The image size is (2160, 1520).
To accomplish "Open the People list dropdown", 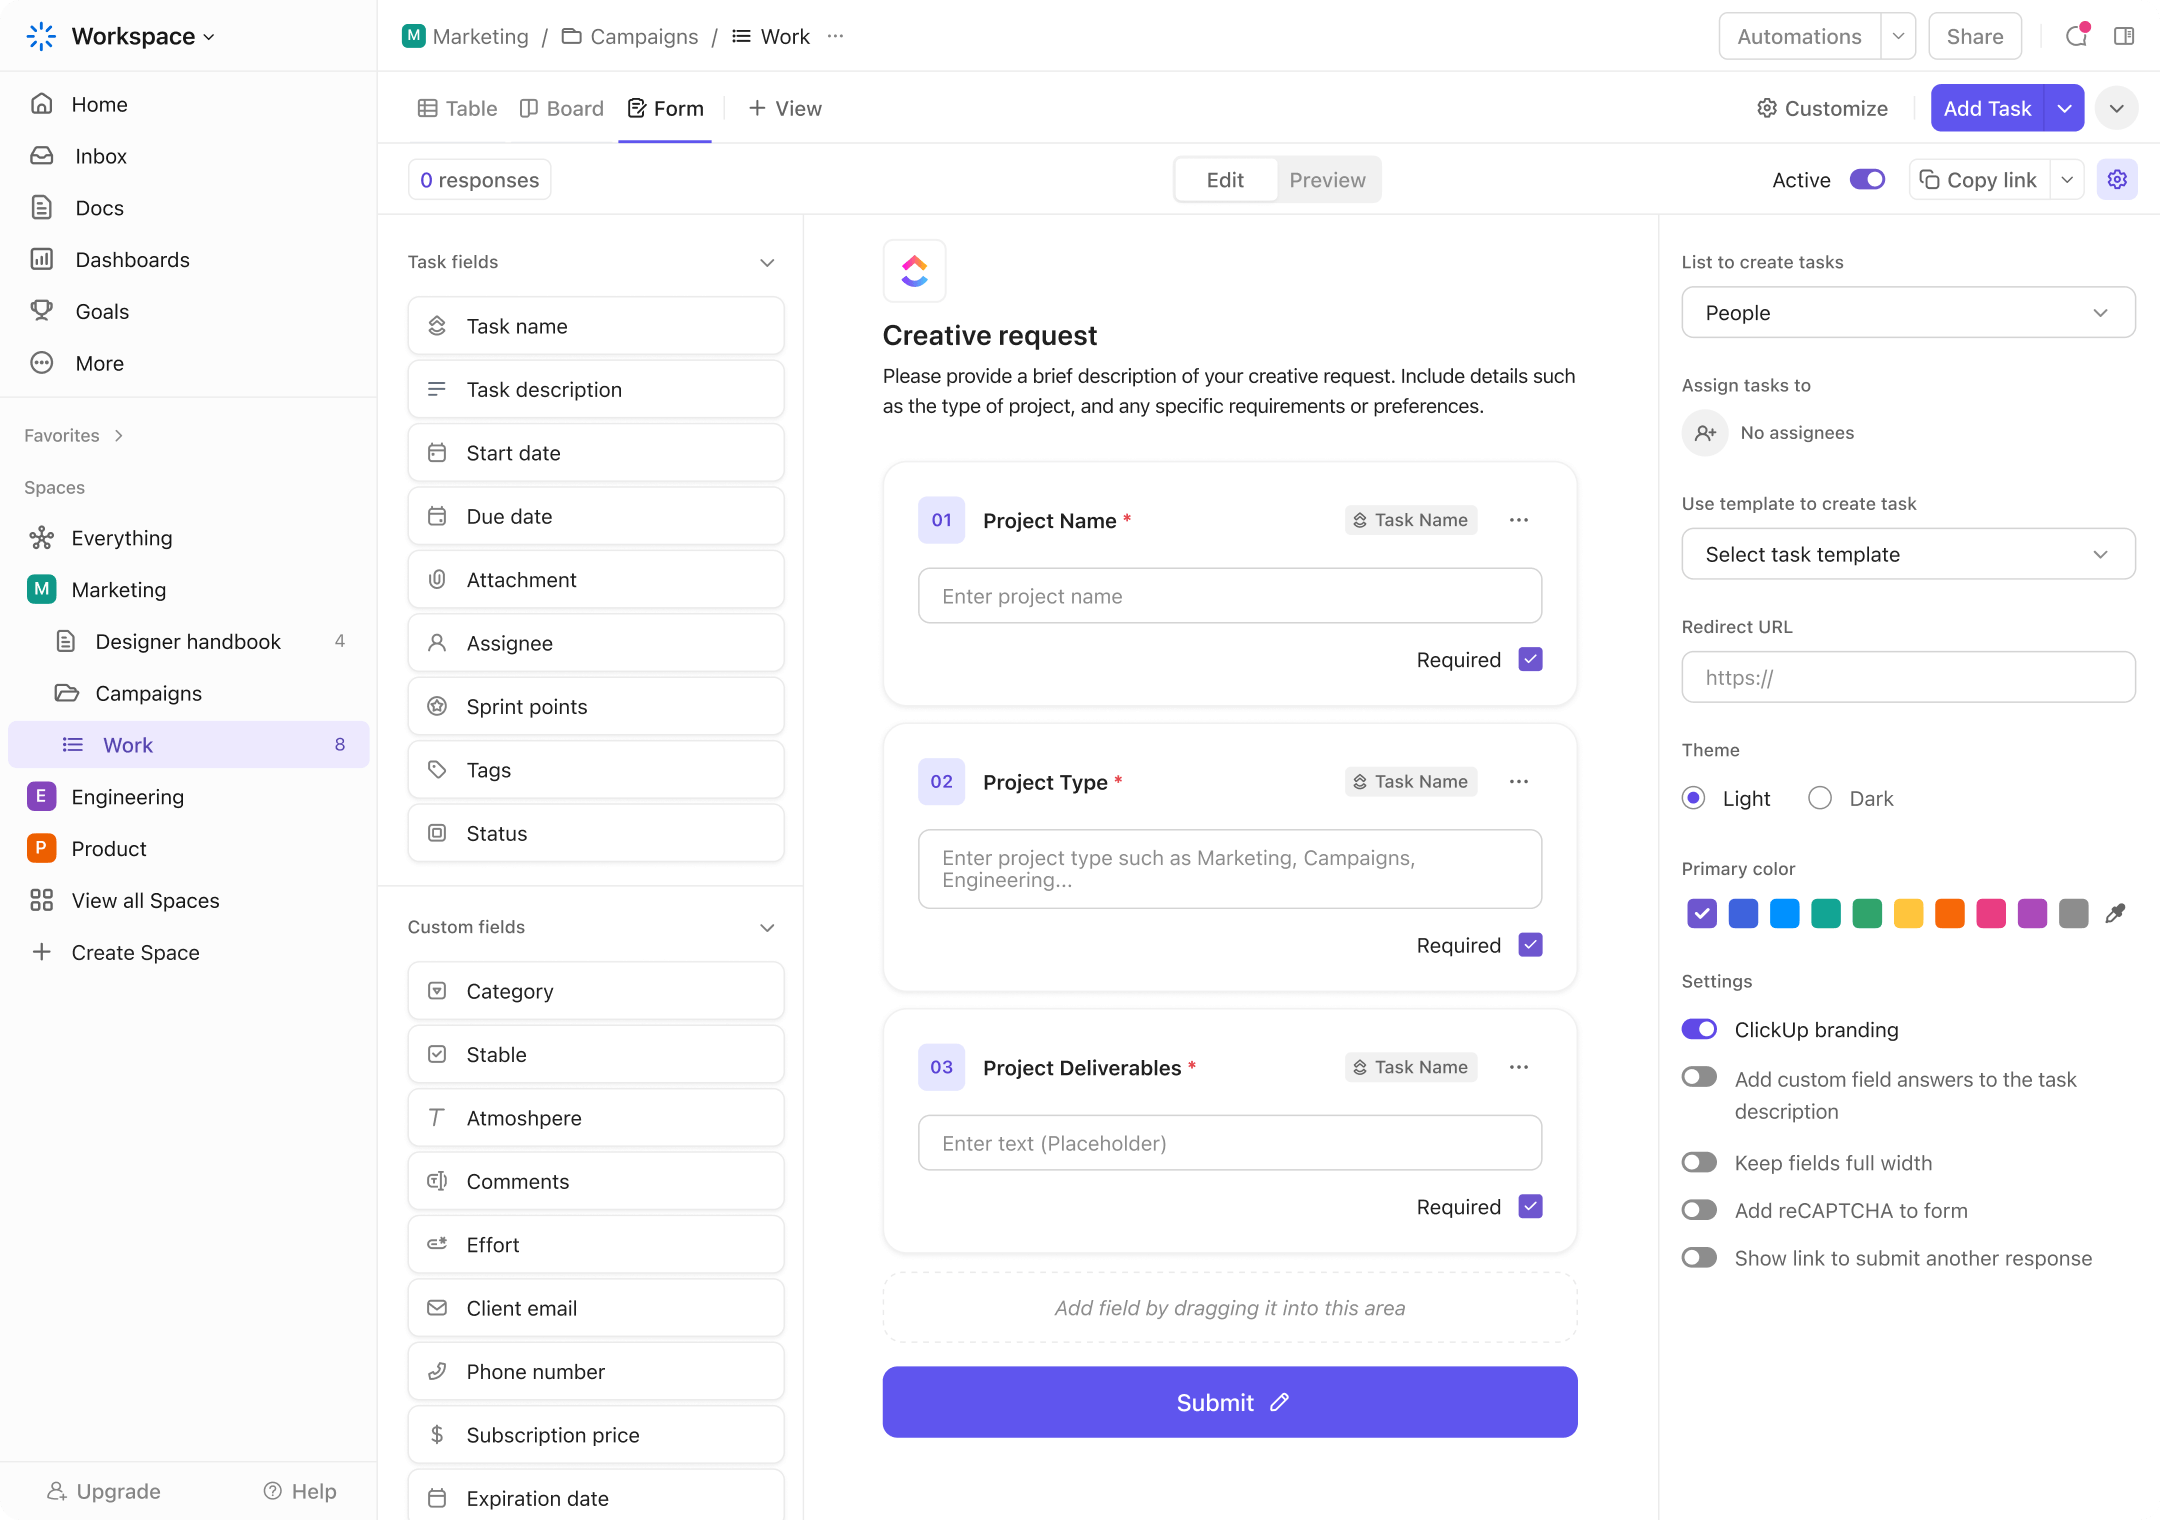I will click(x=1907, y=313).
